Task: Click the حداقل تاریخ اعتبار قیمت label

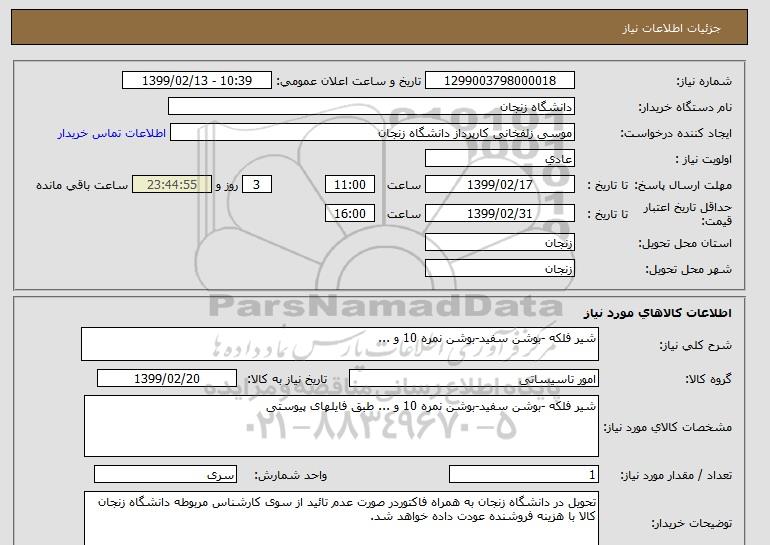Action: (688, 215)
